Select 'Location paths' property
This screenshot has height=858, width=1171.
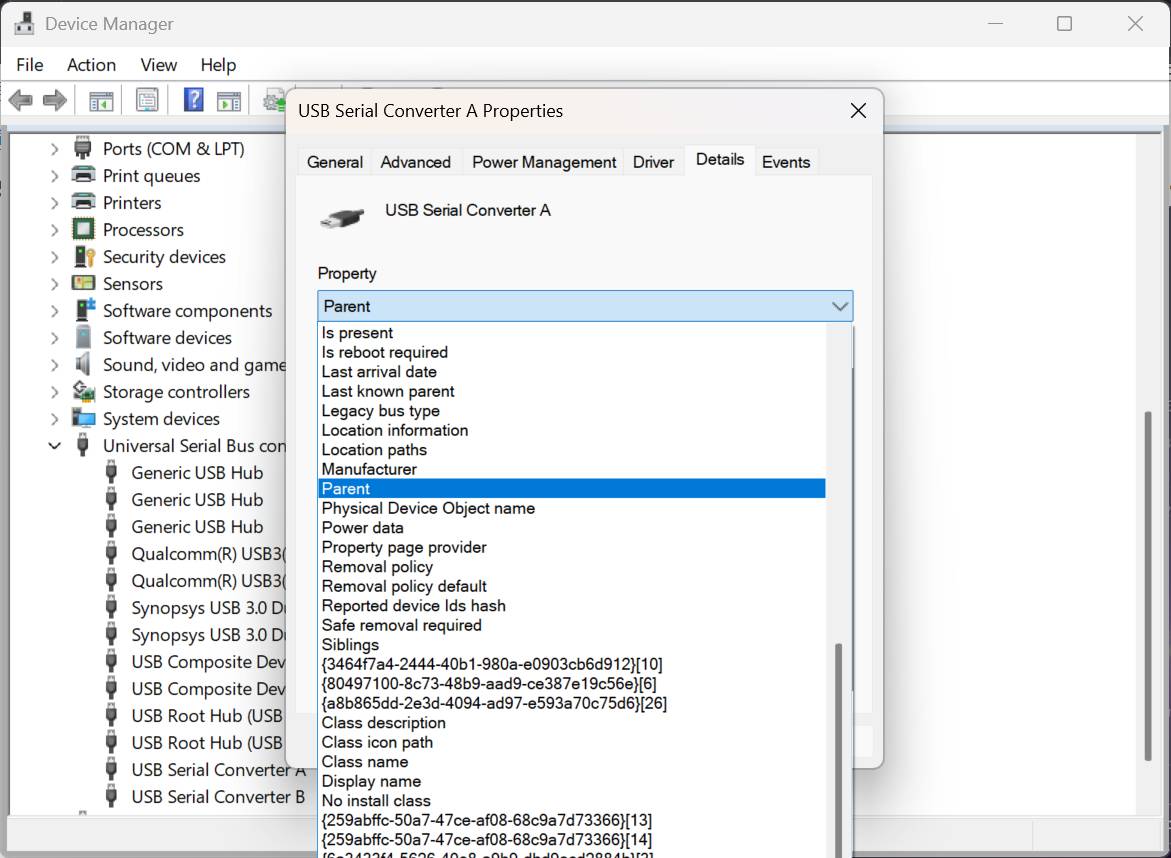(571, 450)
